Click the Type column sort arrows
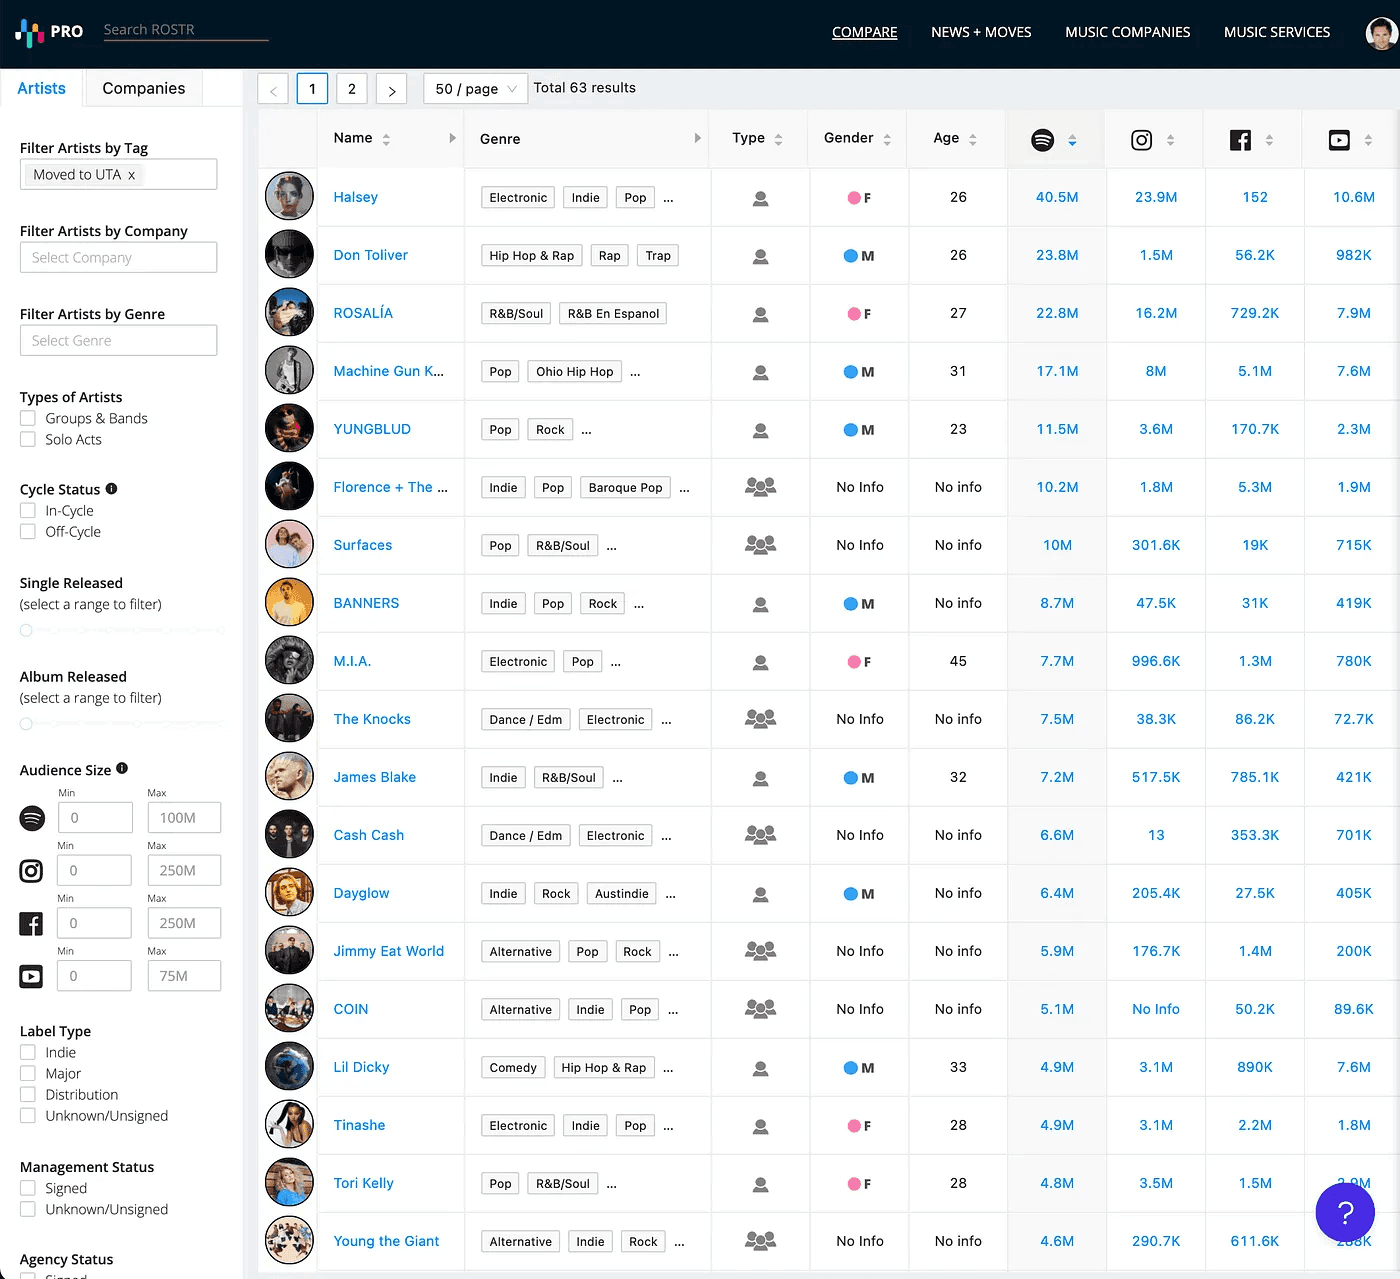 [778, 139]
